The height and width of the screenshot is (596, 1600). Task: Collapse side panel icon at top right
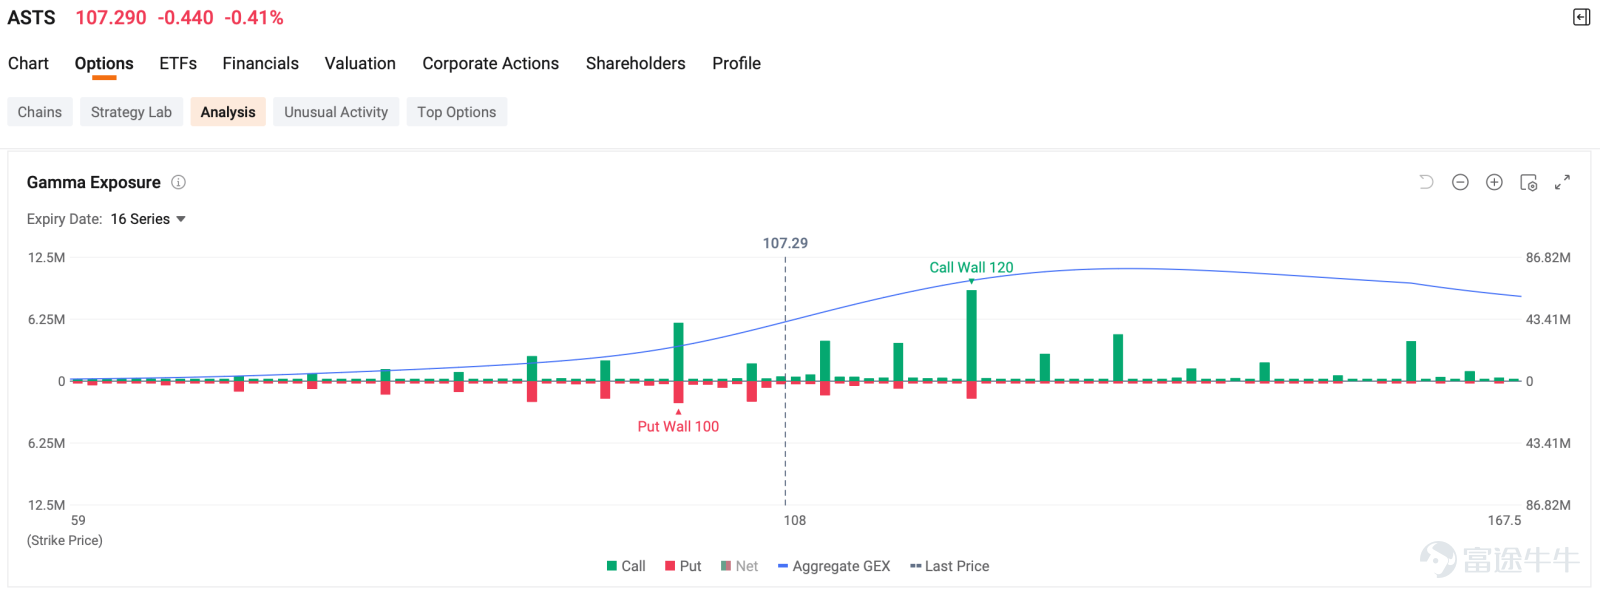click(x=1581, y=17)
